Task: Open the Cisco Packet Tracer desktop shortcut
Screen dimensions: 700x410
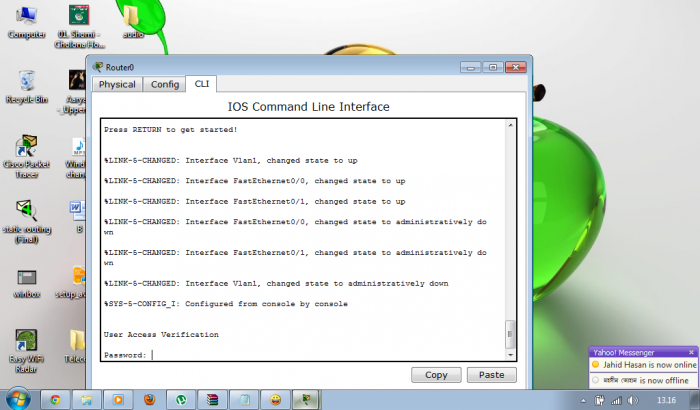Action: coord(26,156)
